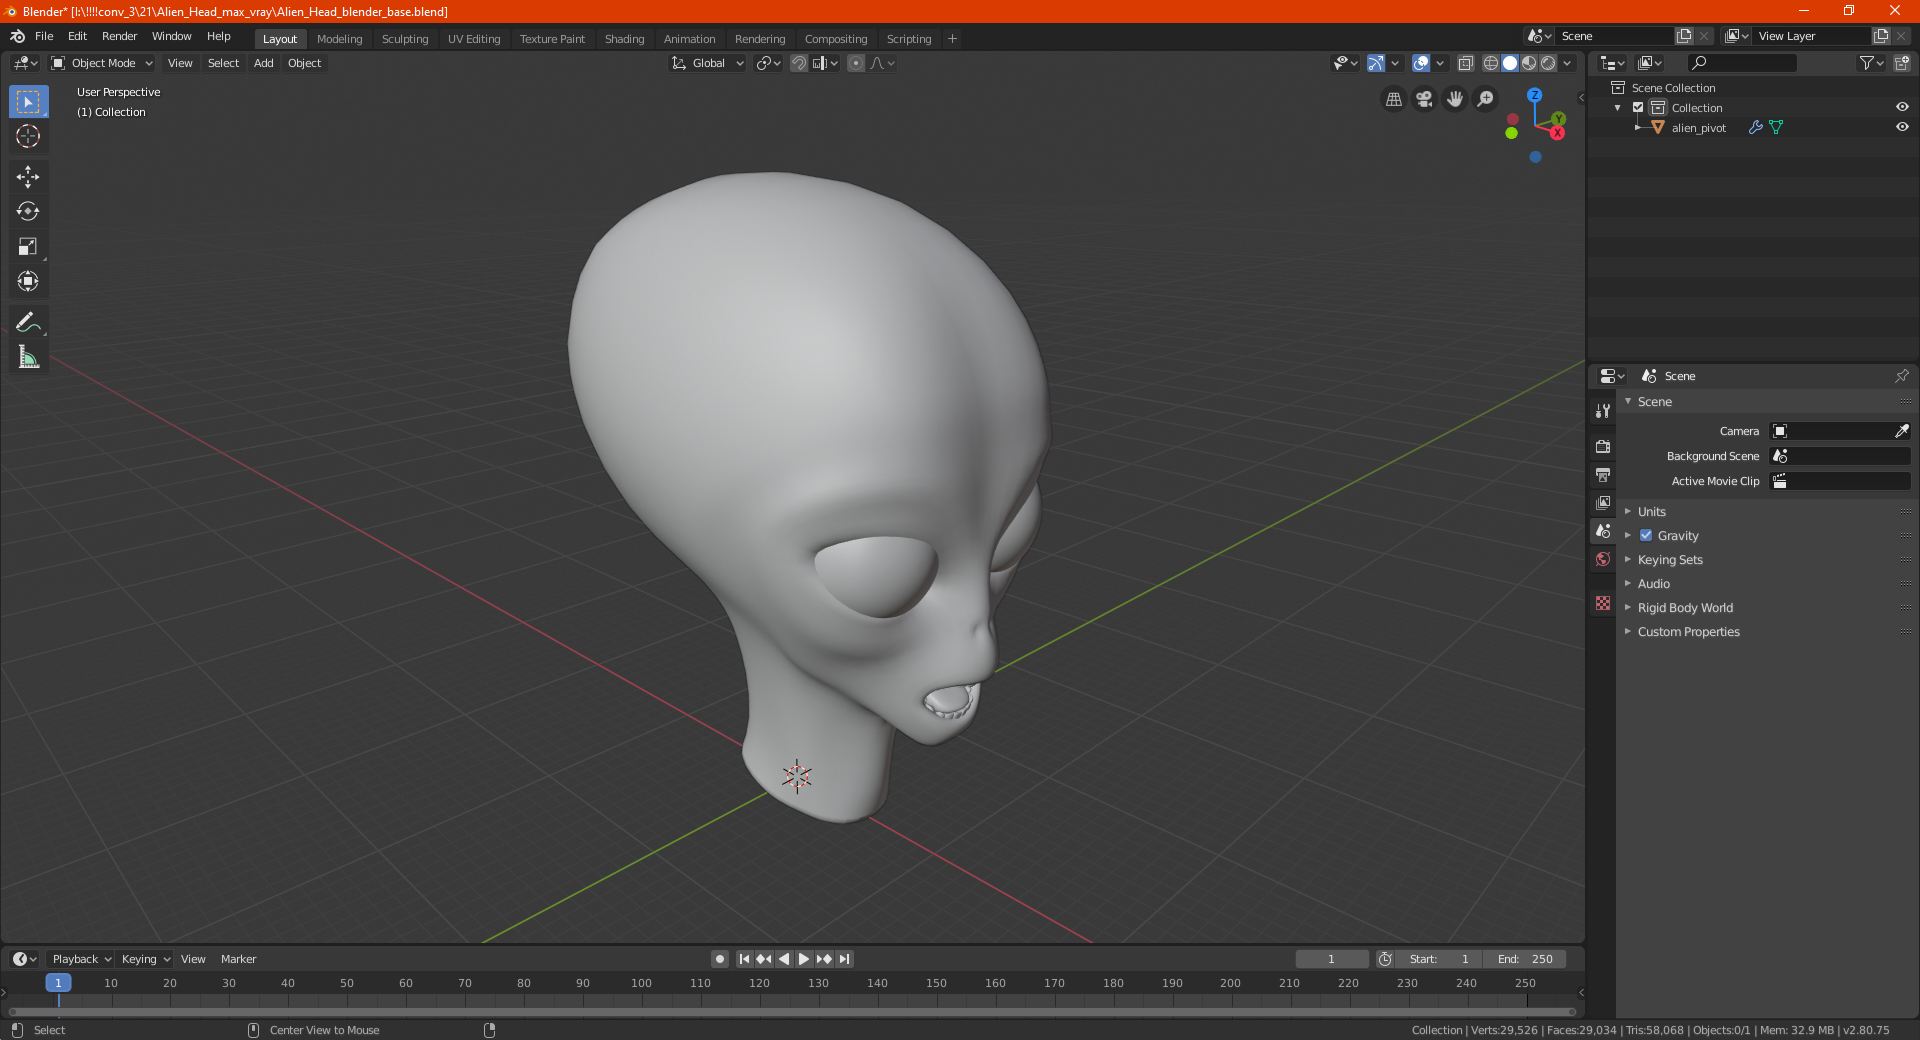Image resolution: width=1920 pixels, height=1040 pixels.
Task: Switch to the Sculpting workspace tab
Action: click(405, 39)
